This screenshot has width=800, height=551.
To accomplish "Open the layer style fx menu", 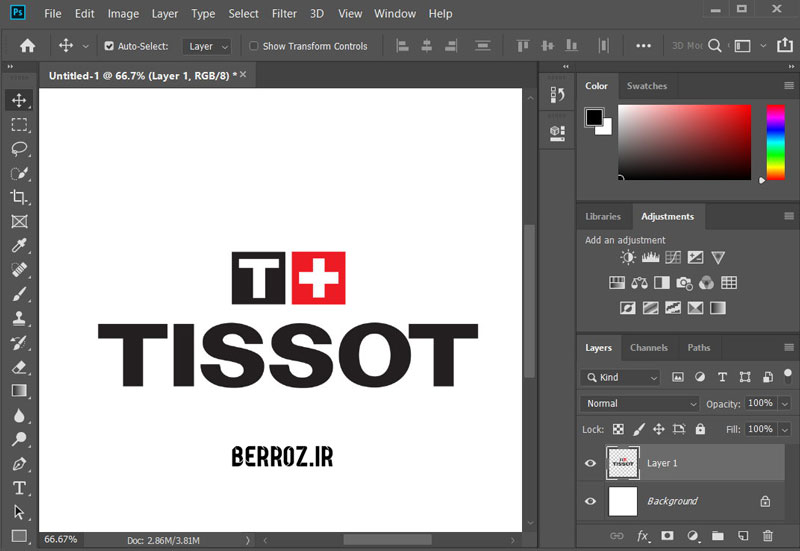I will pyautogui.click(x=643, y=536).
